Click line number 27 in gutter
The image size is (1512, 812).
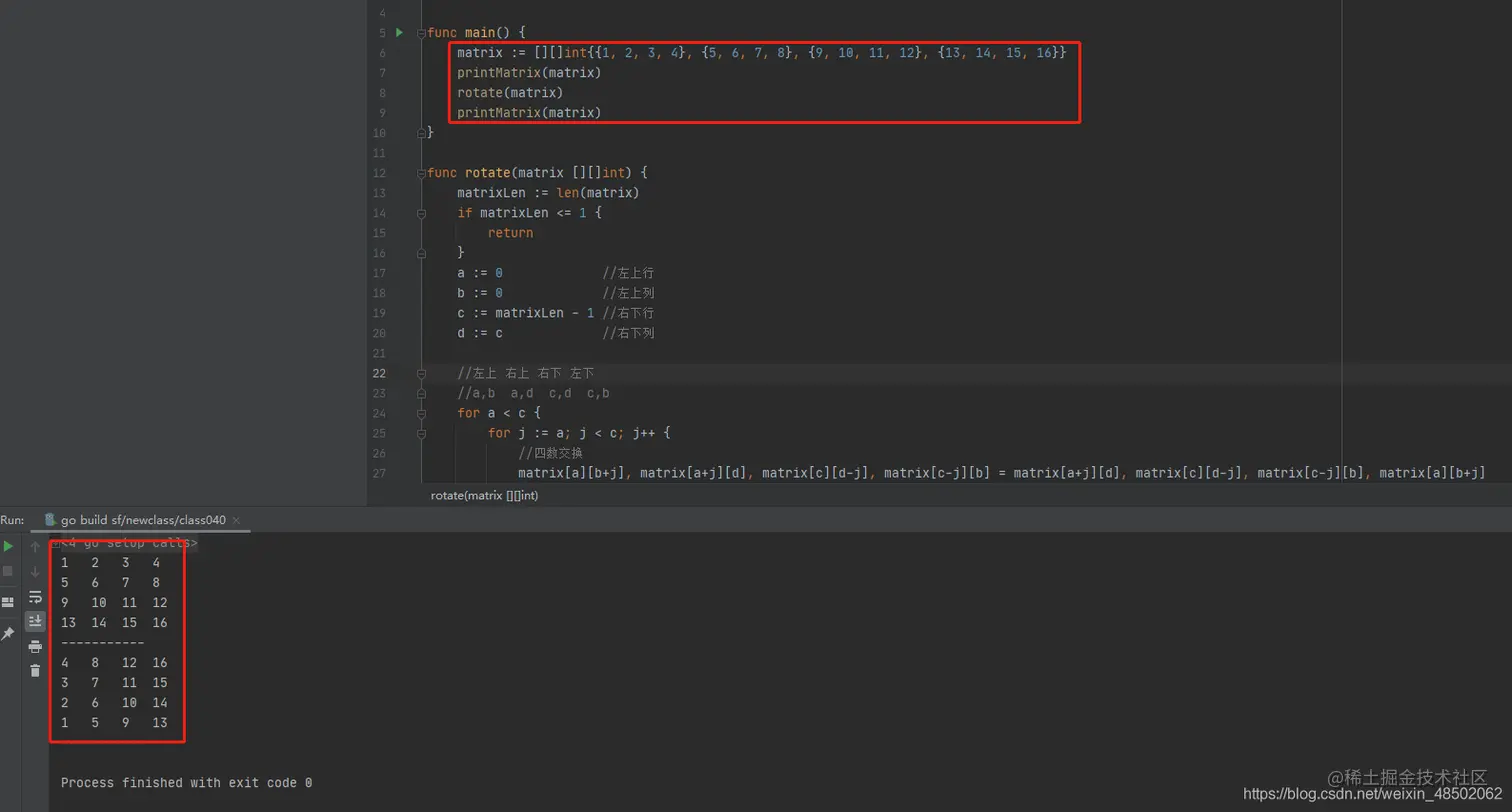point(379,473)
